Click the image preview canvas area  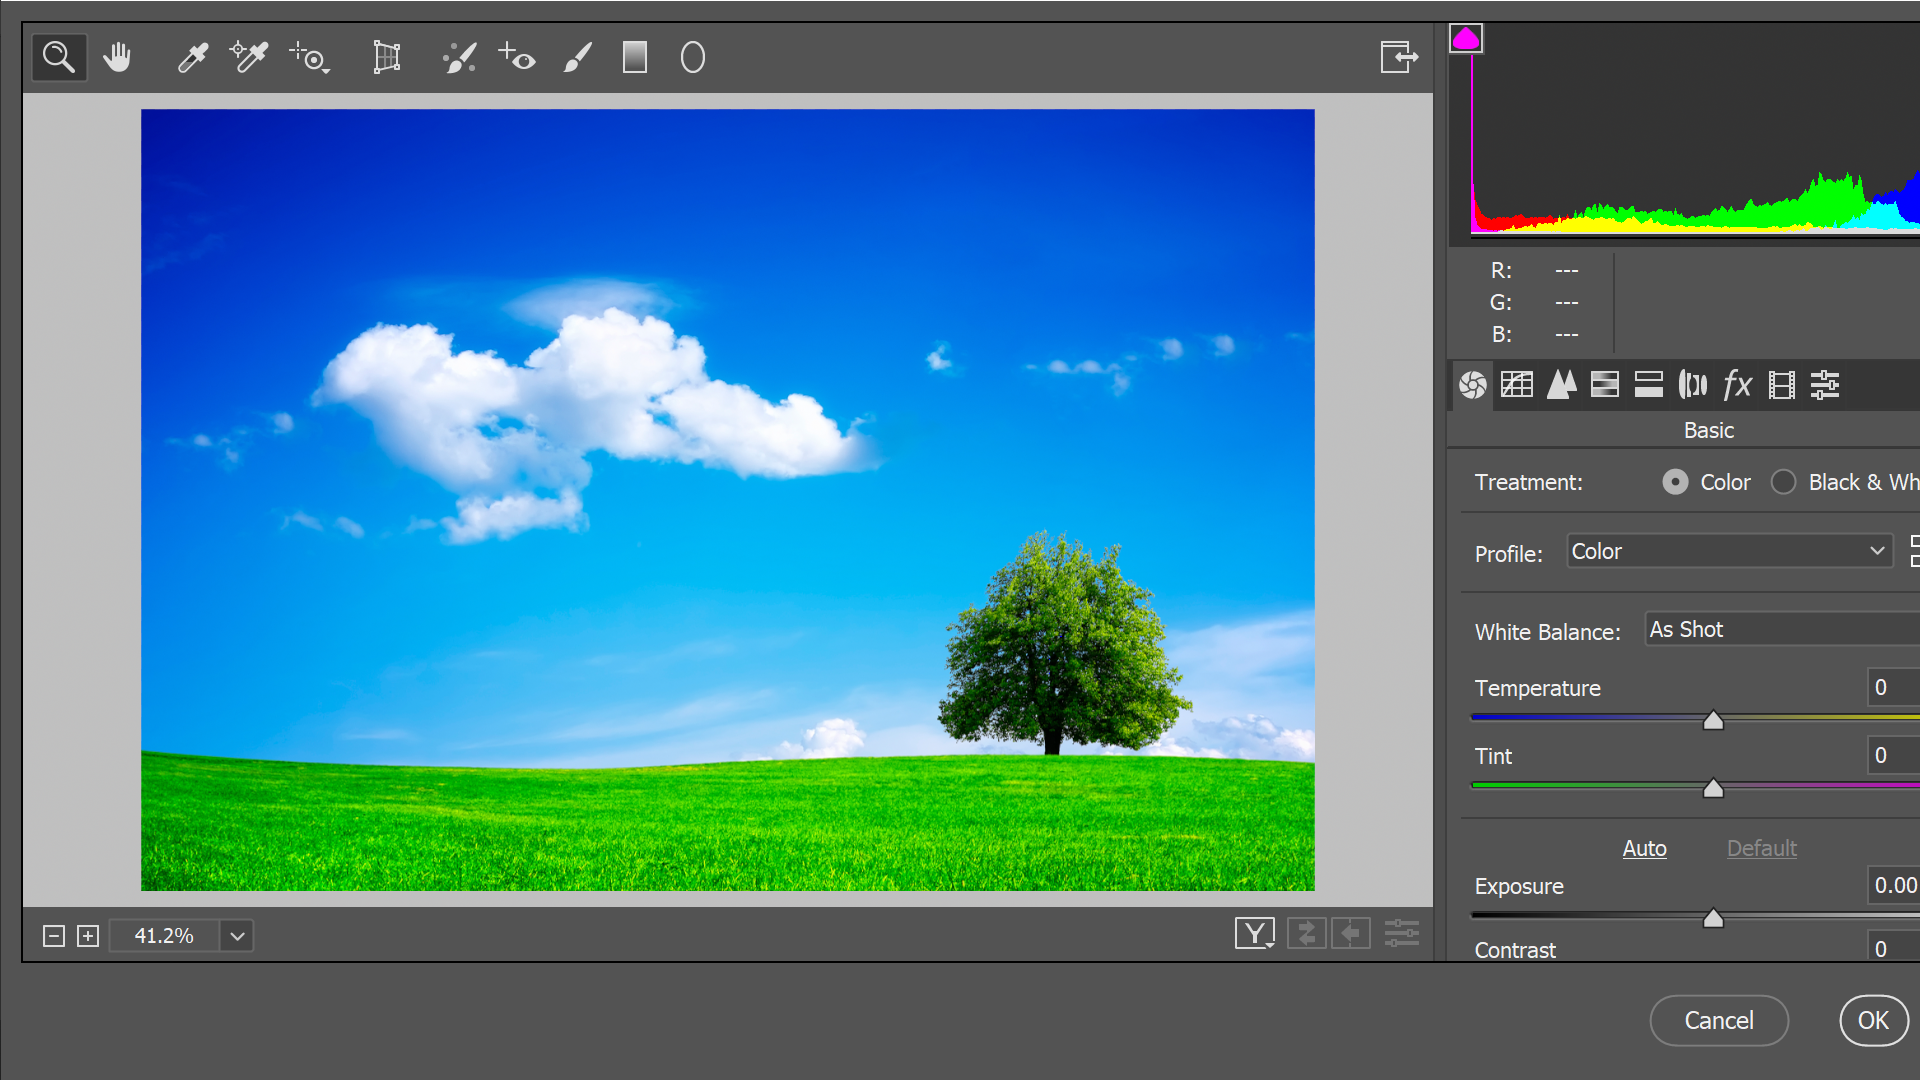coord(727,500)
